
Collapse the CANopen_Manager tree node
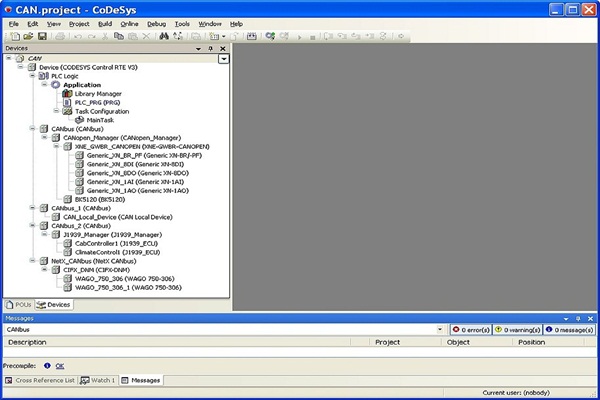click(x=46, y=137)
